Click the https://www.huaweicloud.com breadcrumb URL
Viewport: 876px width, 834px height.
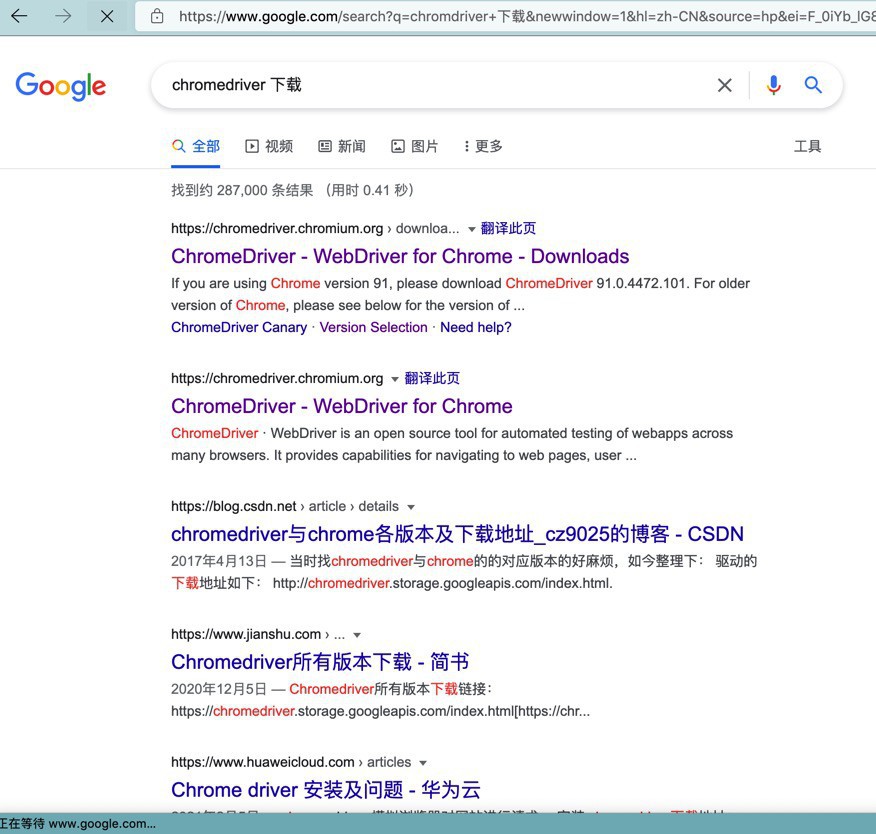click(263, 762)
